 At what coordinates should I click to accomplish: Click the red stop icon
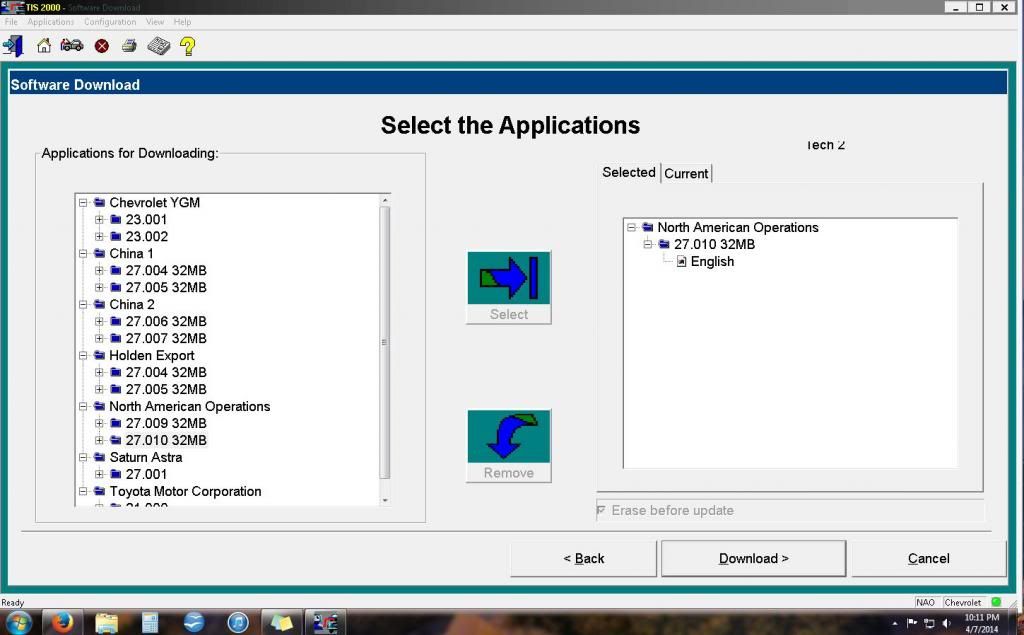[x=102, y=45]
